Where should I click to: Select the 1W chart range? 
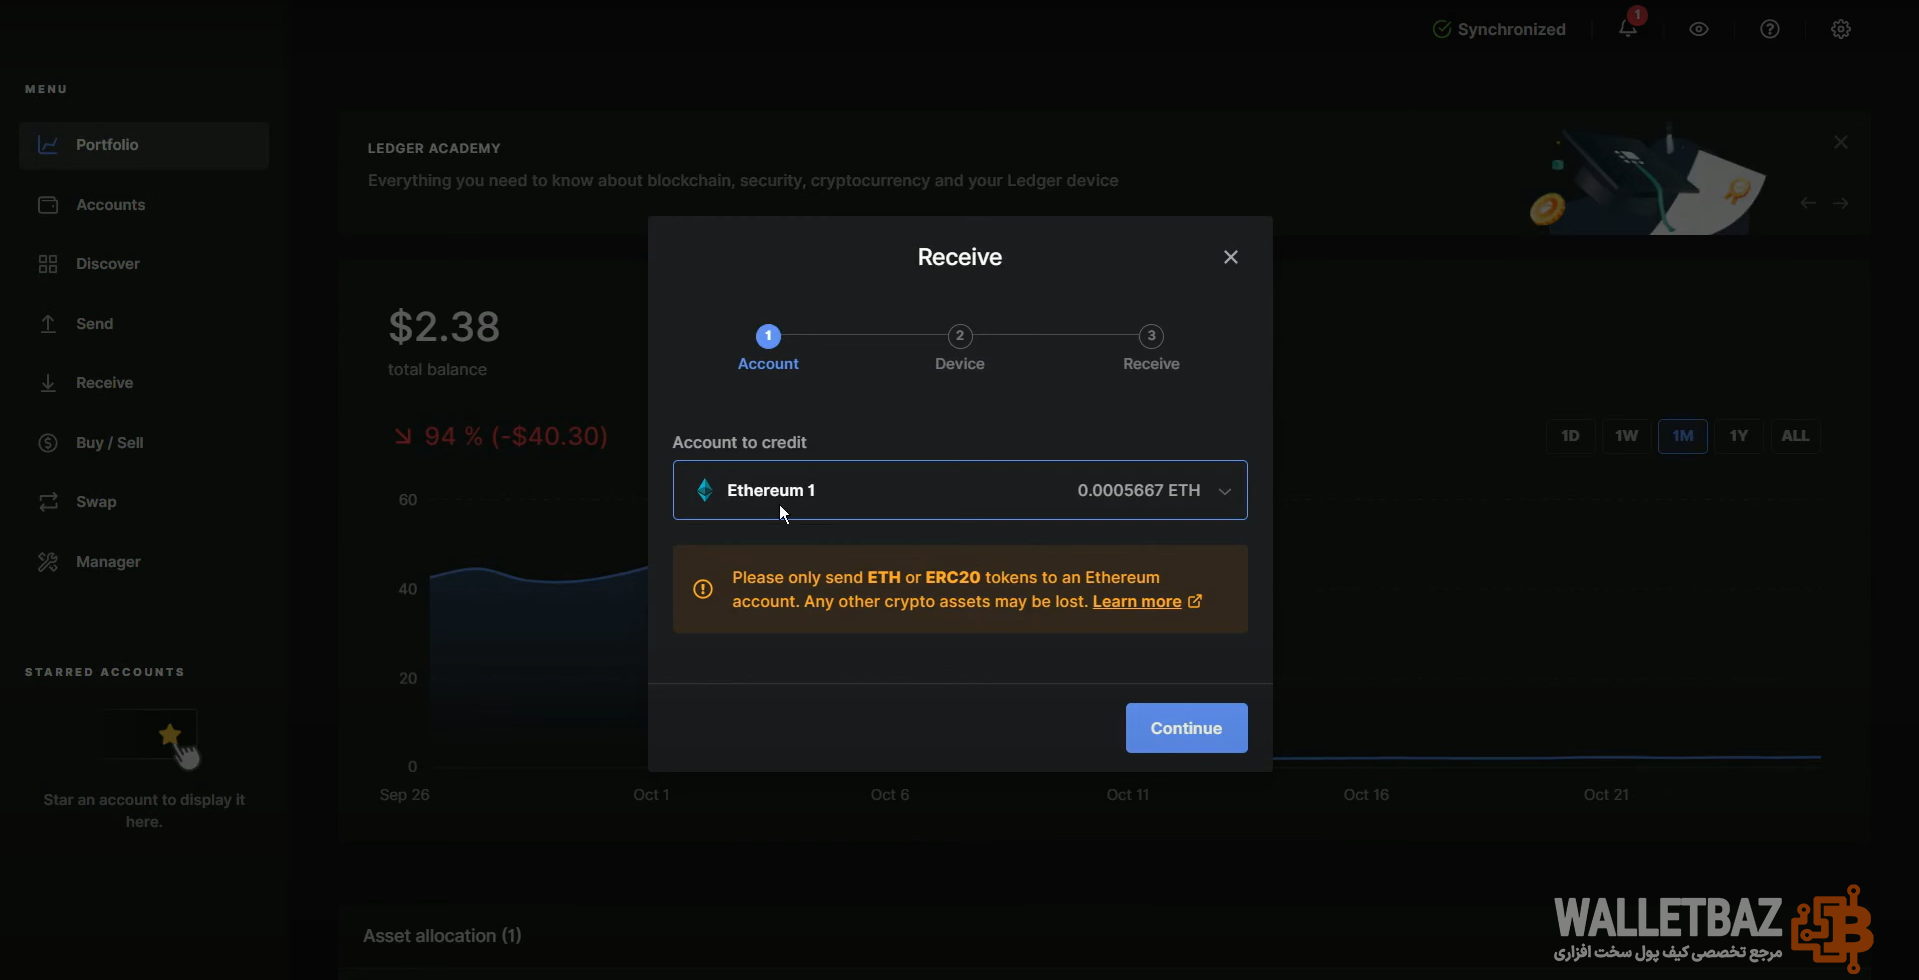[x=1626, y=436]
